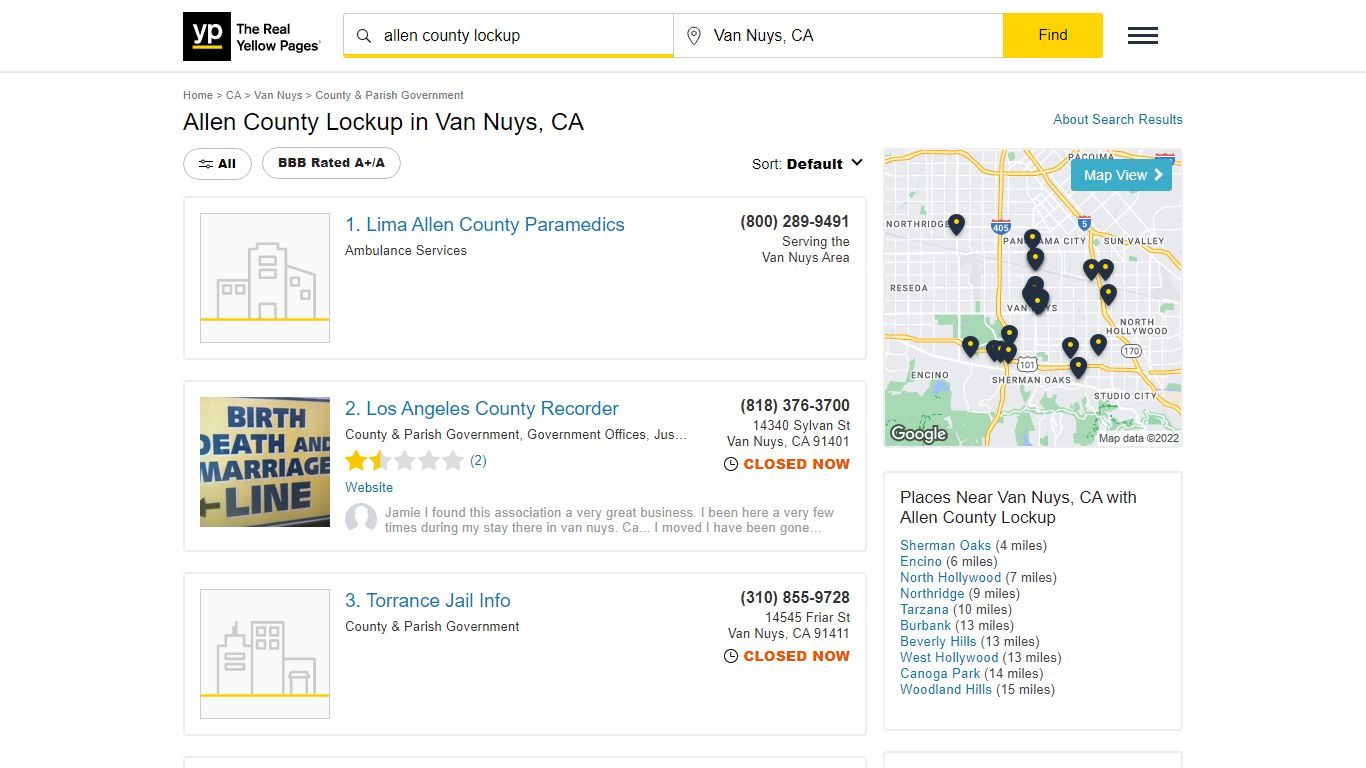The width and height of the screenshot is (1366, 768).
Task: Click the location pin icon in search bar
Action: coord(694,36)
